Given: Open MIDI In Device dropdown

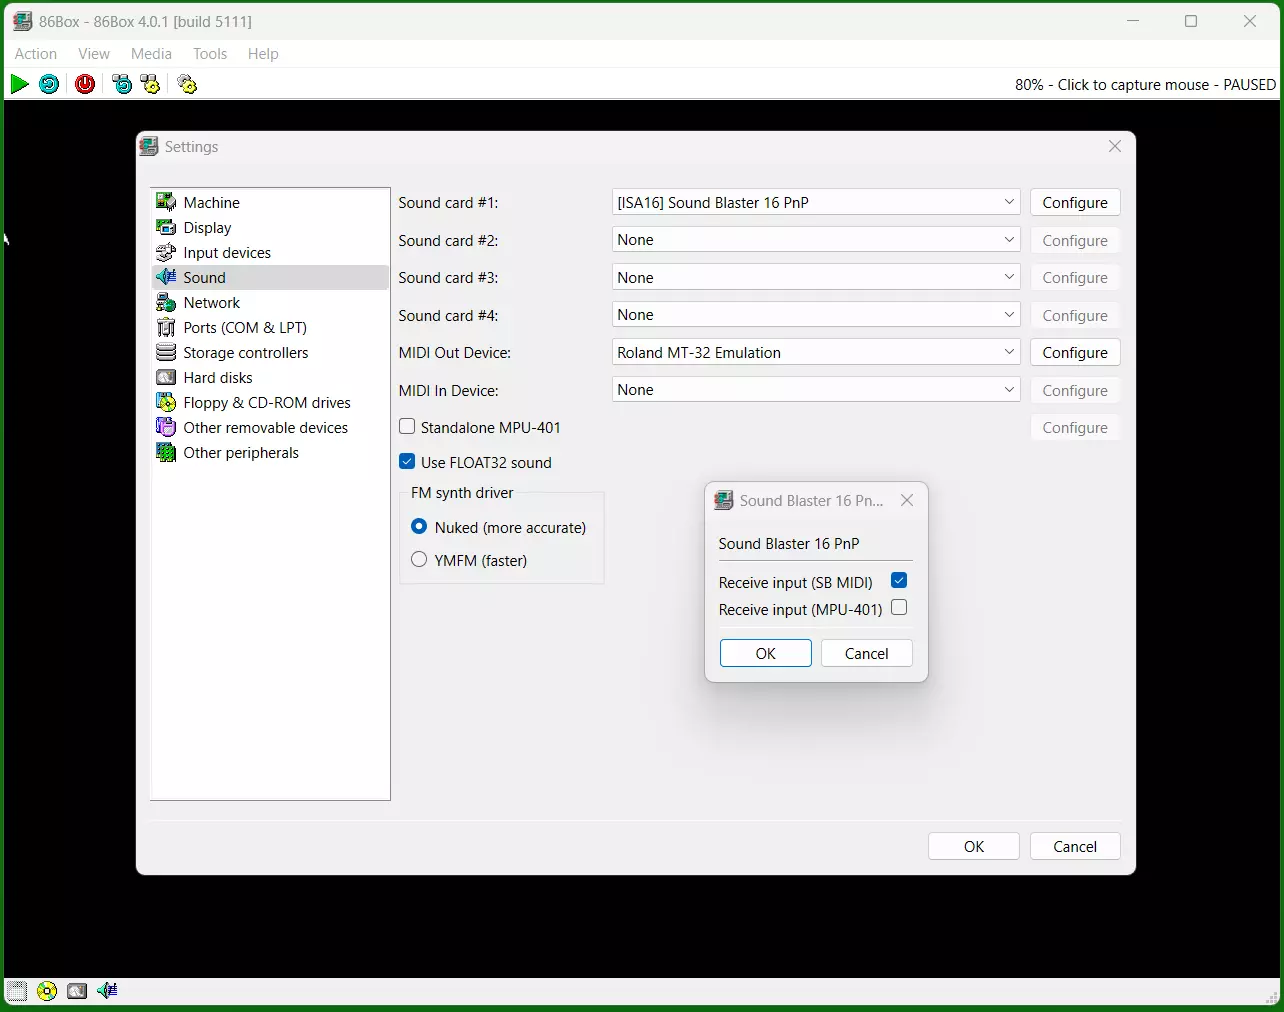Looking at the screenshot, I should 816,390.
